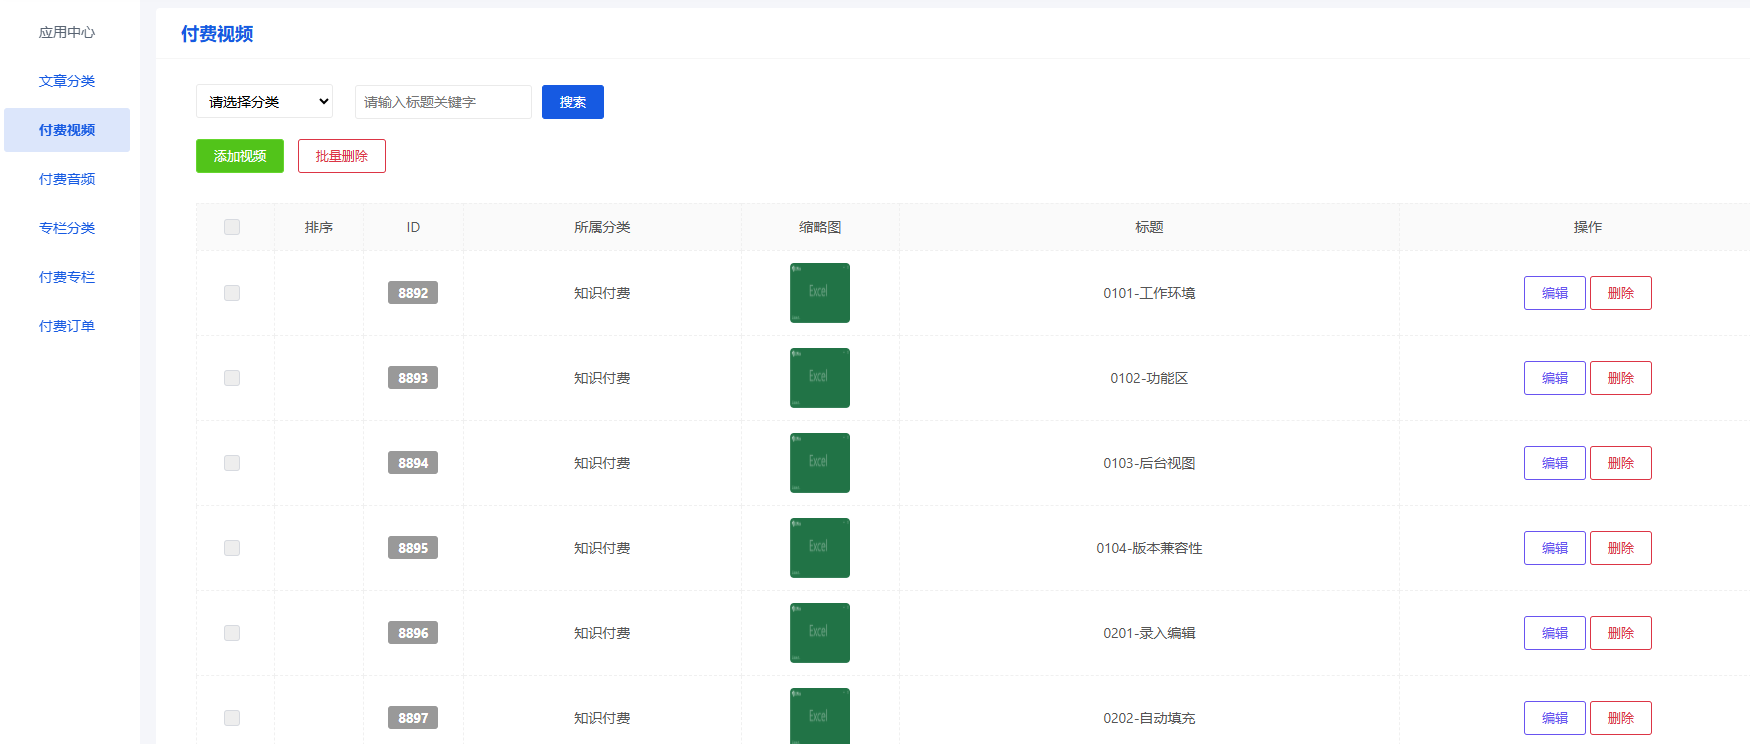Focus the title keyword search field
The image size is (1750, 744).
[x=443, y=102]
